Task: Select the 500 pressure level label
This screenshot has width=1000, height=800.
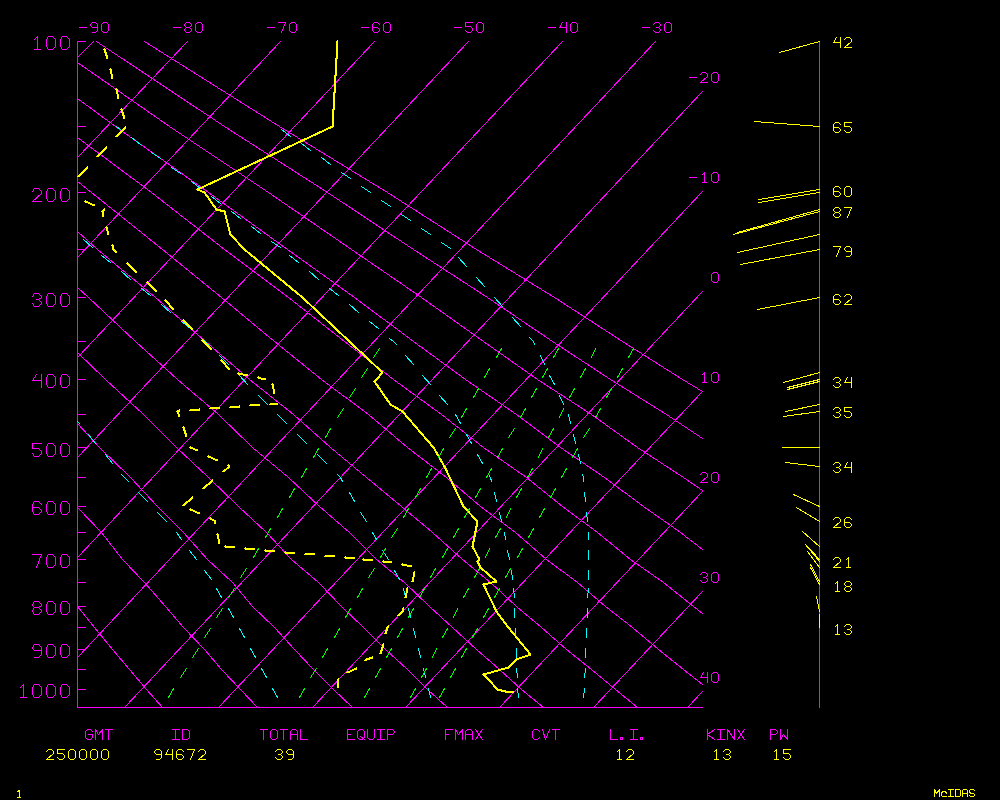Action: coord(48,450)
